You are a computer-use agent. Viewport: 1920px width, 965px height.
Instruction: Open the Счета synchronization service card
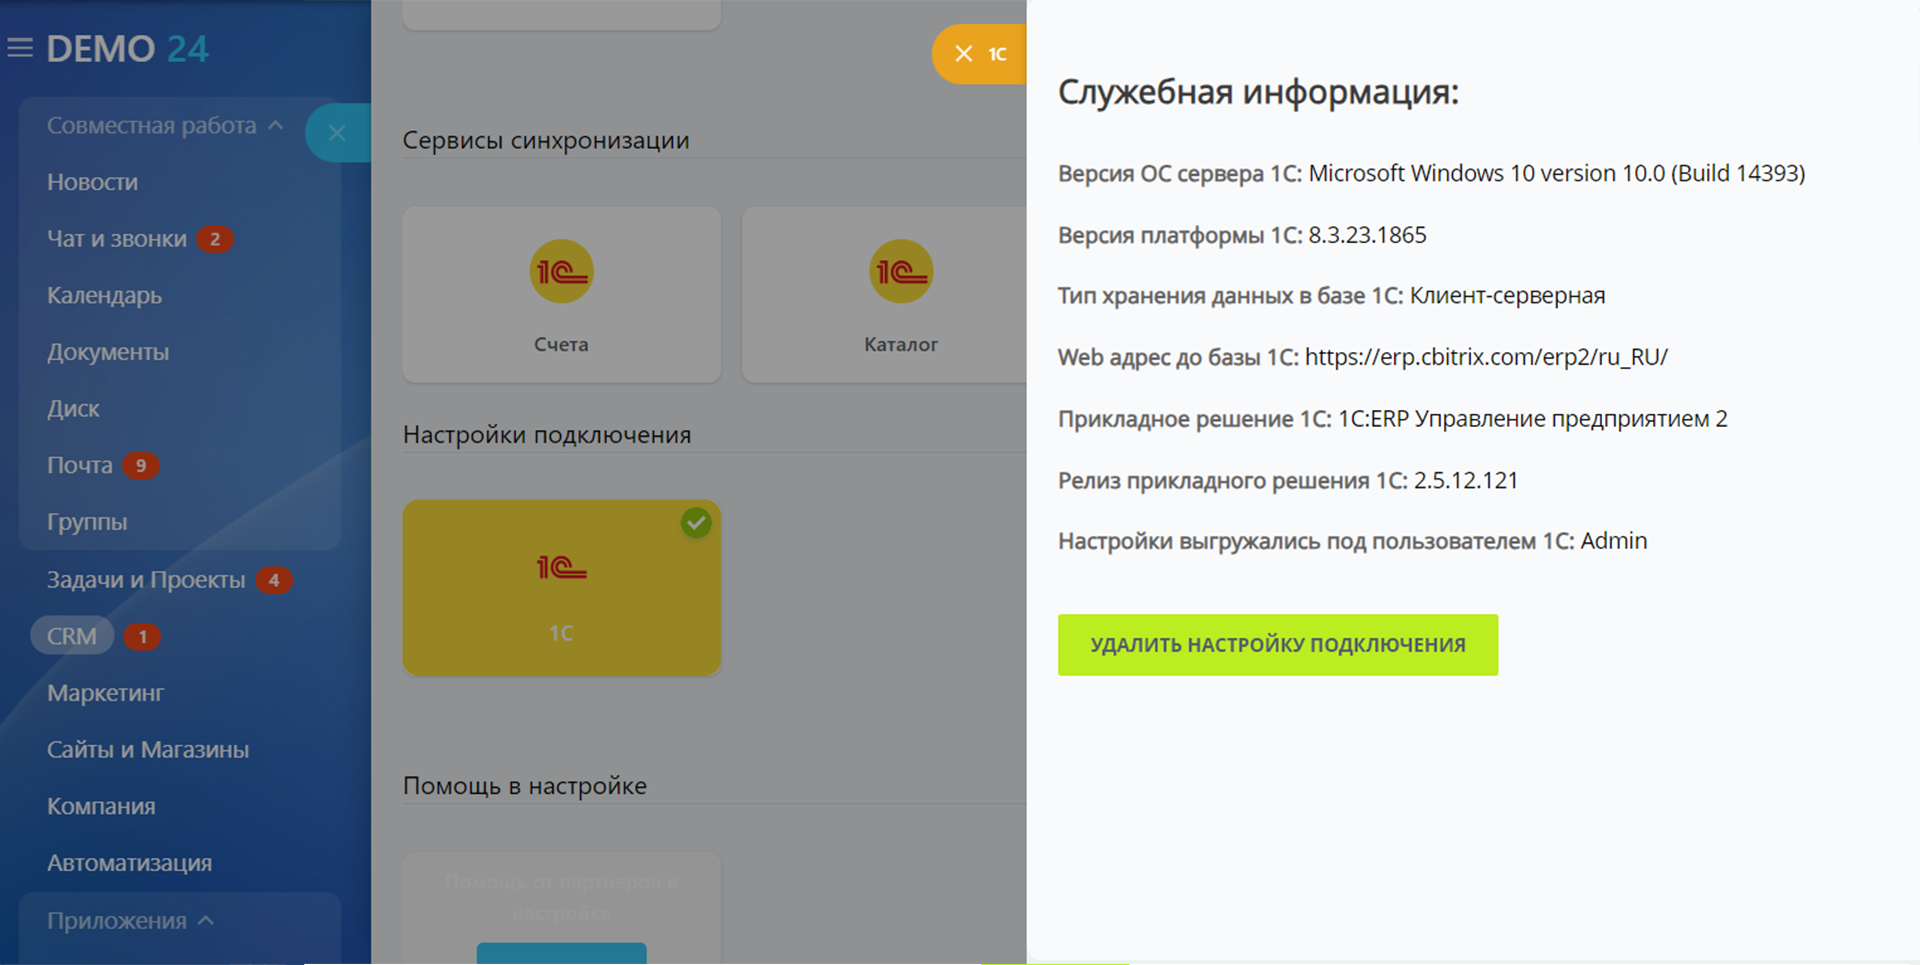coord(561,295)
